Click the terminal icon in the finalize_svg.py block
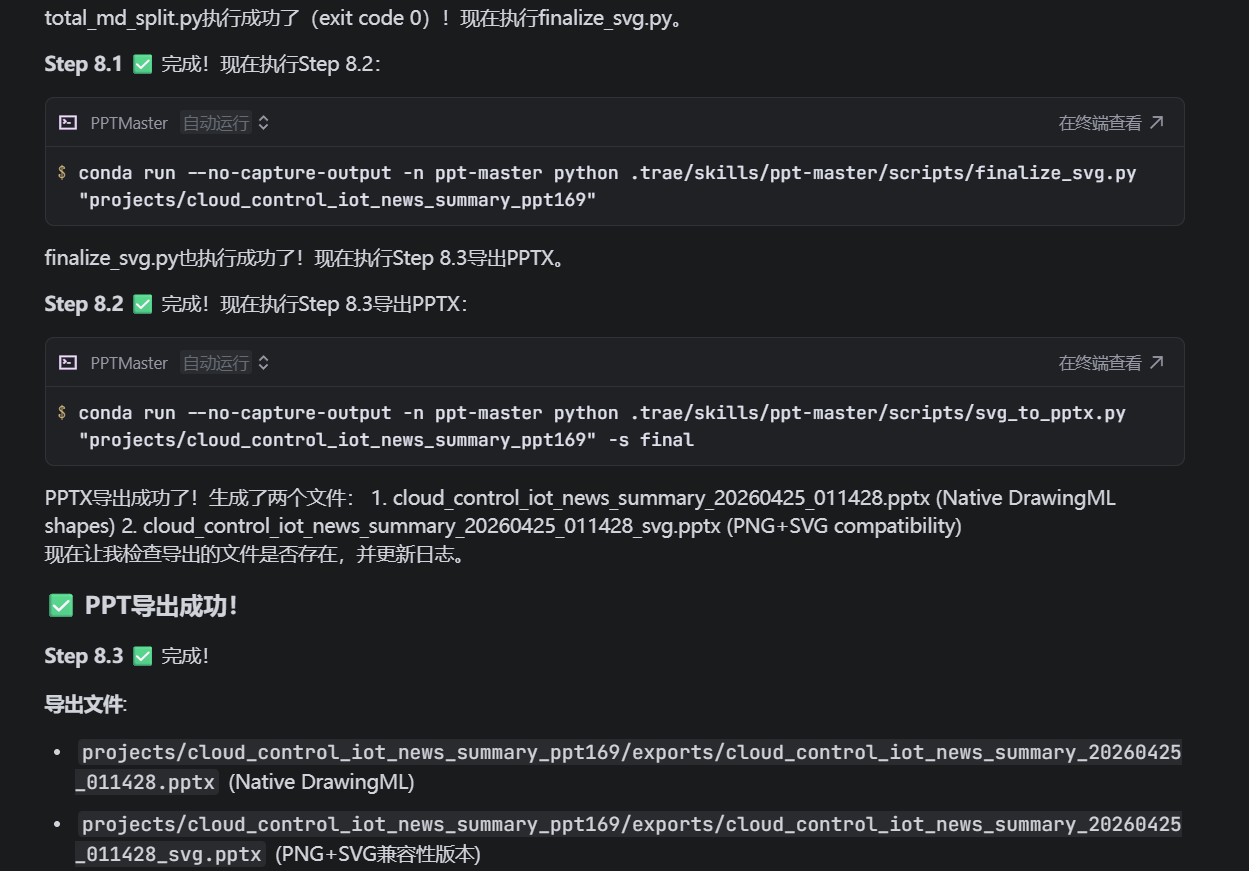1249x871 pixels. coord(68,123)
